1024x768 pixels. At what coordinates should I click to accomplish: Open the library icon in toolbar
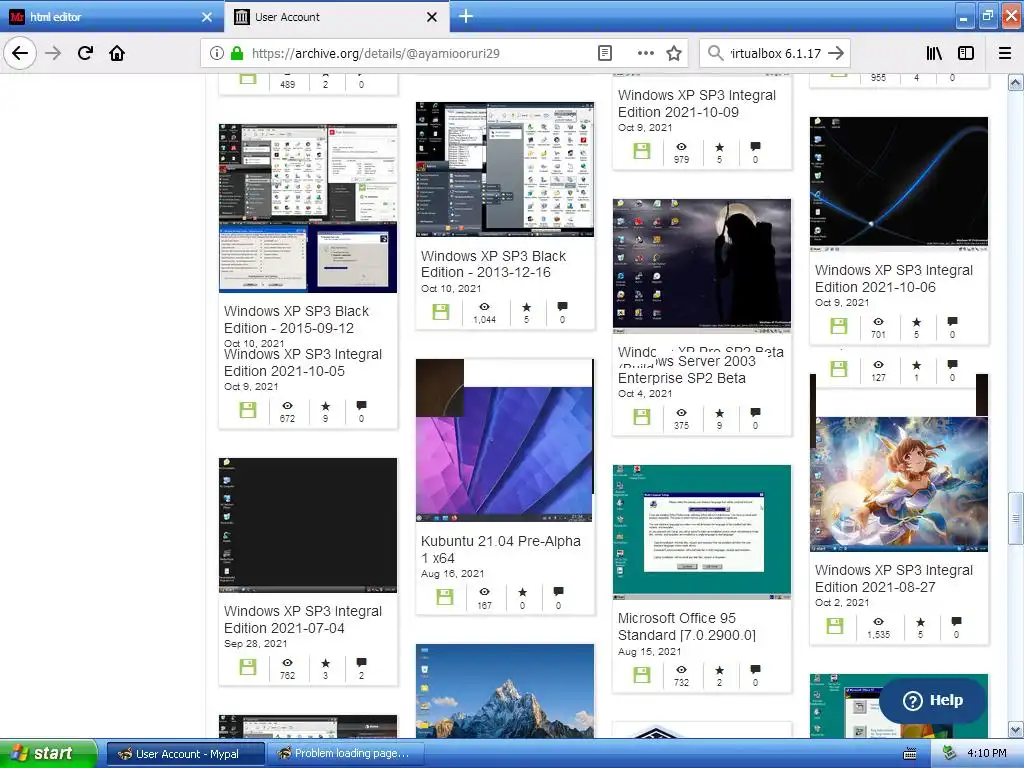click(x=934, y=53)
